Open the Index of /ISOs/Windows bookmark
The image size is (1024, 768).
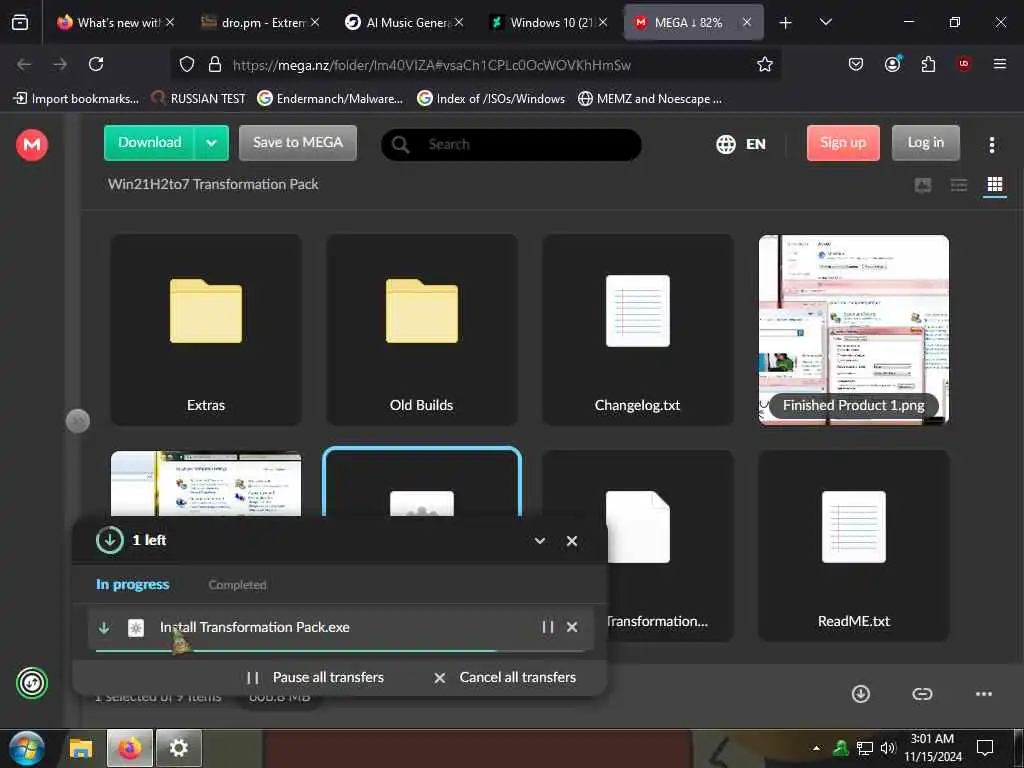pyautogui.click(x=491, y=99)
